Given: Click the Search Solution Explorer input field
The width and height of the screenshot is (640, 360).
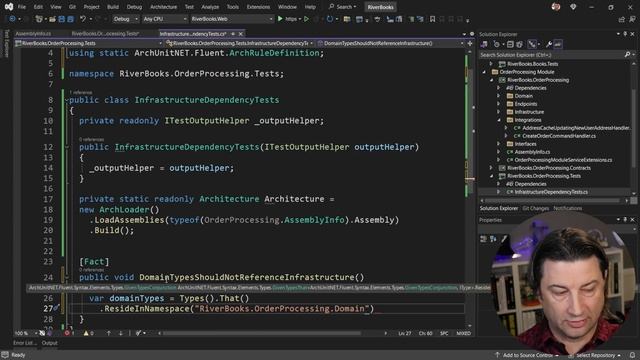Looking at the screenshot, I should [551, 54].
